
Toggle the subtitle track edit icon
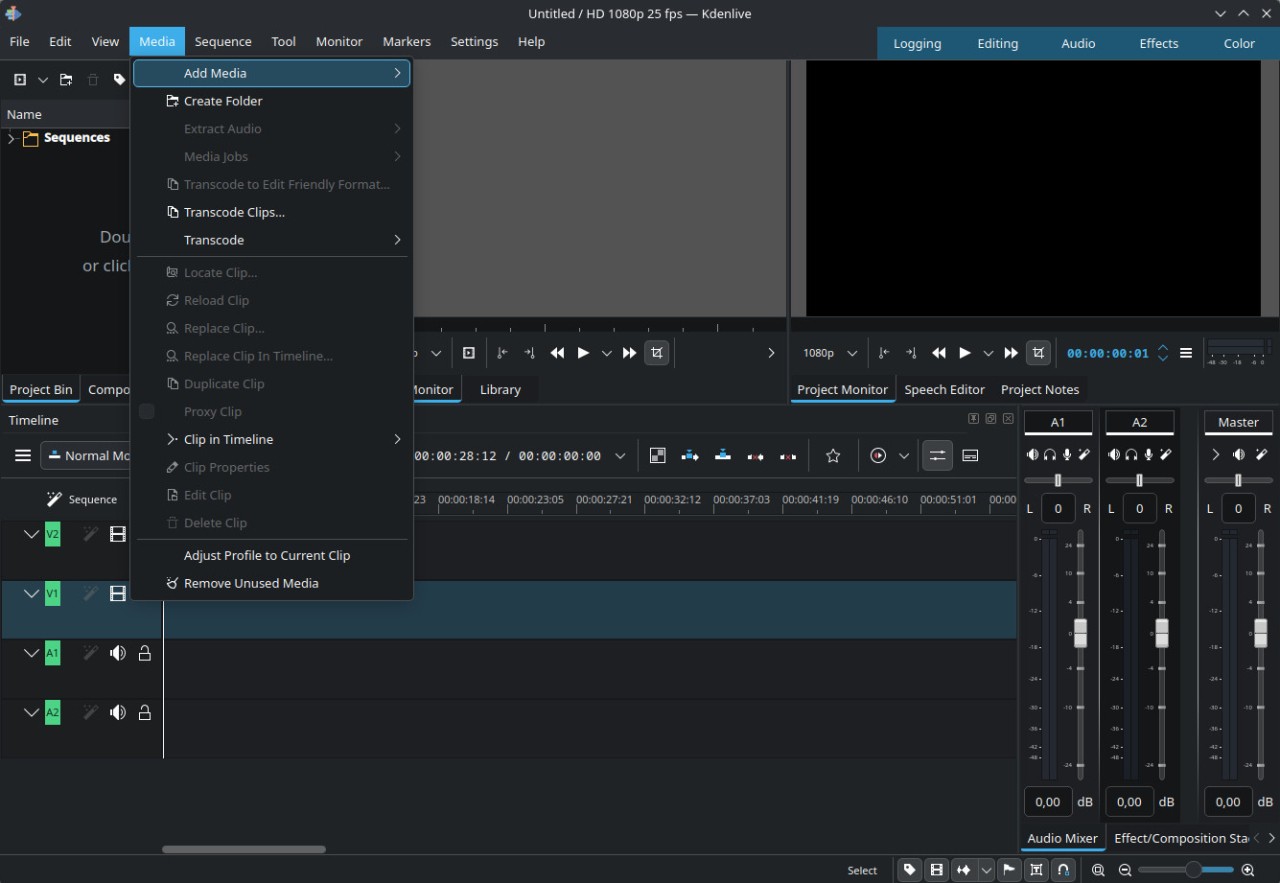click(970, 456)
